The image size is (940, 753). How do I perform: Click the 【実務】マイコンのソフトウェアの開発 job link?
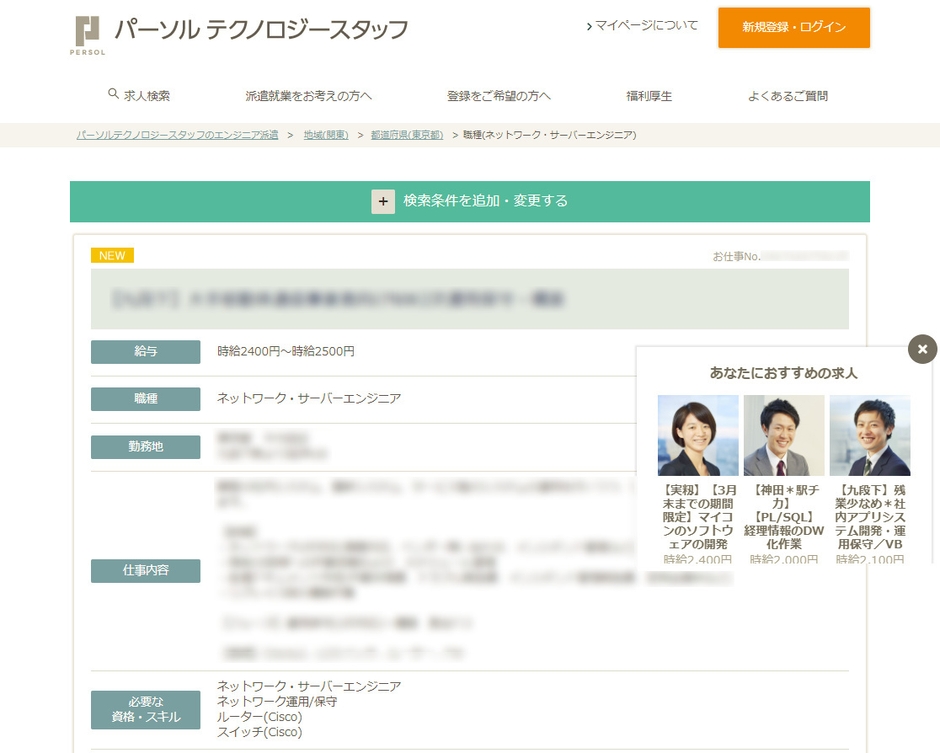pyautogui.click(x=697, y=517)
